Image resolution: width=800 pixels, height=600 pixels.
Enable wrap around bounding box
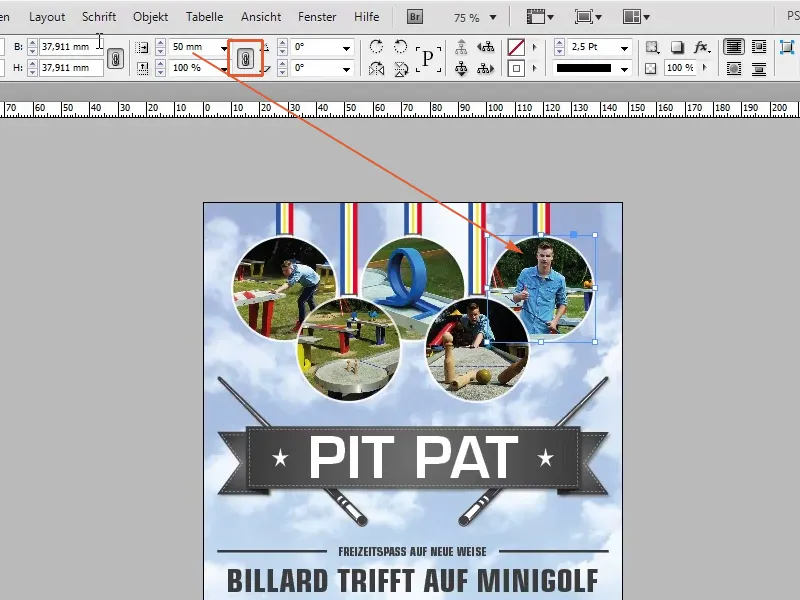tap(759, 47)
